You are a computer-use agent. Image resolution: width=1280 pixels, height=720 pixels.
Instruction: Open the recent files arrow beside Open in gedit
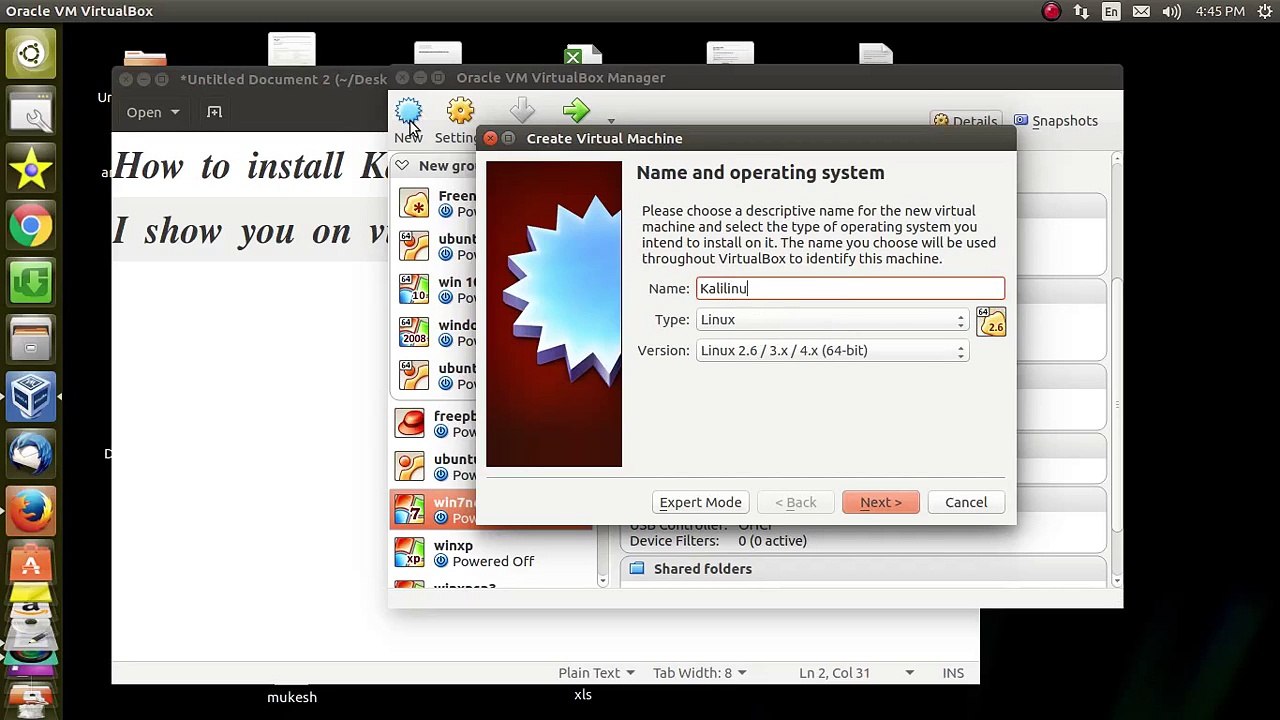[175, 112]
